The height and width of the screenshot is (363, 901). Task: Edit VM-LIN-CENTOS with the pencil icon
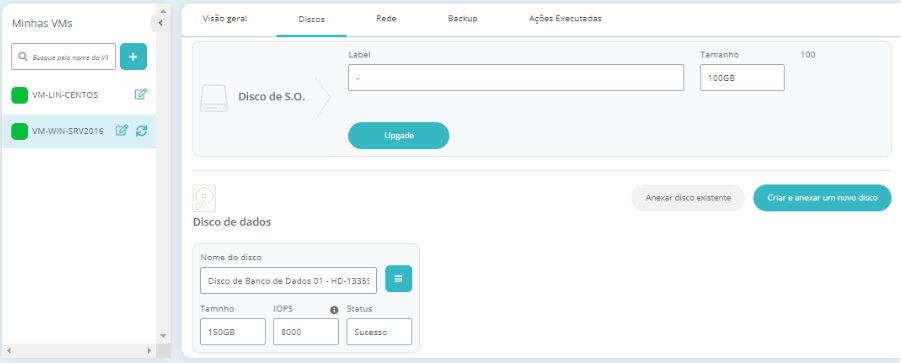coord(141,94)
